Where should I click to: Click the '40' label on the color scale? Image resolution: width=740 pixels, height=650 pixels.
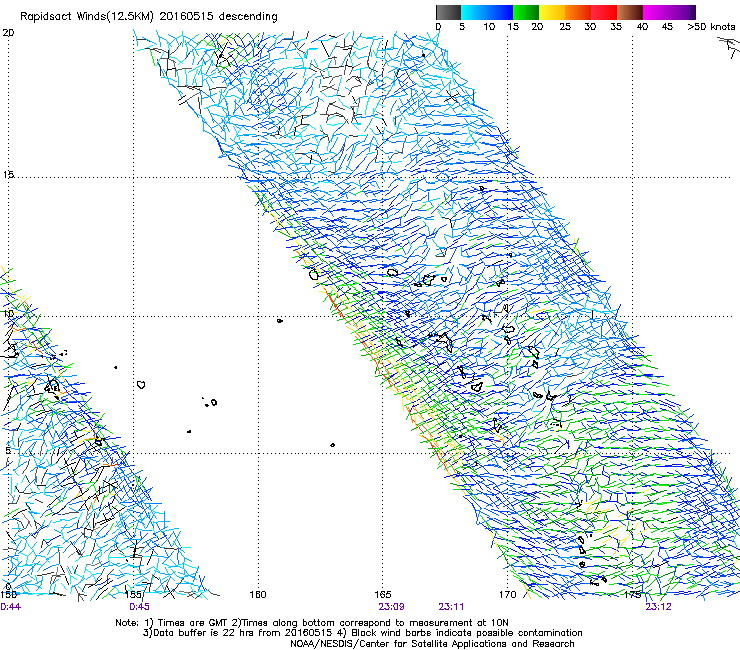tap(642, 27)
